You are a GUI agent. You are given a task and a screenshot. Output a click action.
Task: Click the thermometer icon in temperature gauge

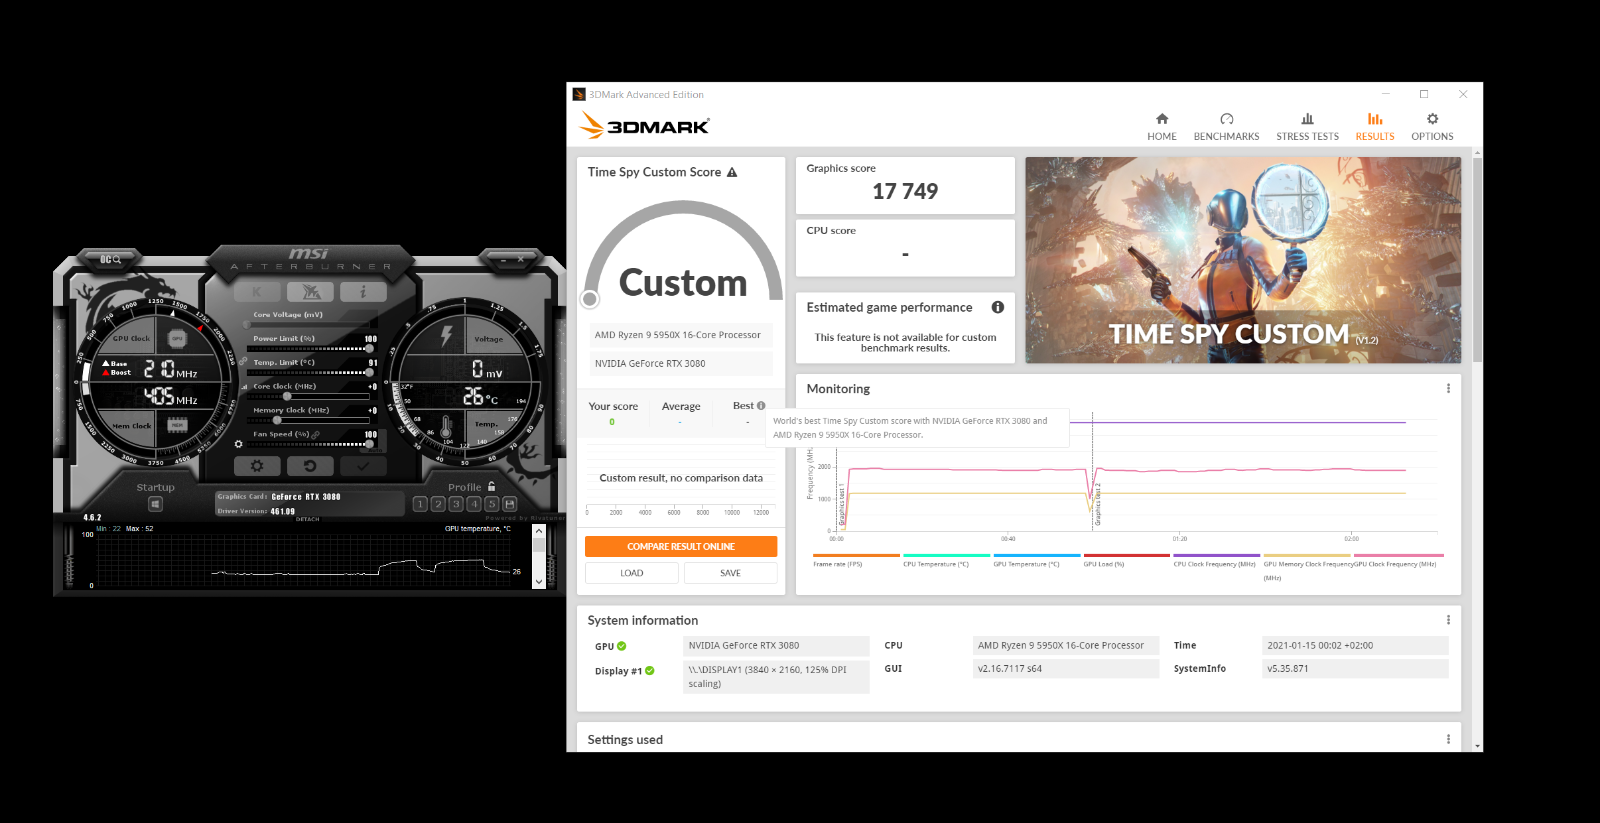coord(446,426)
